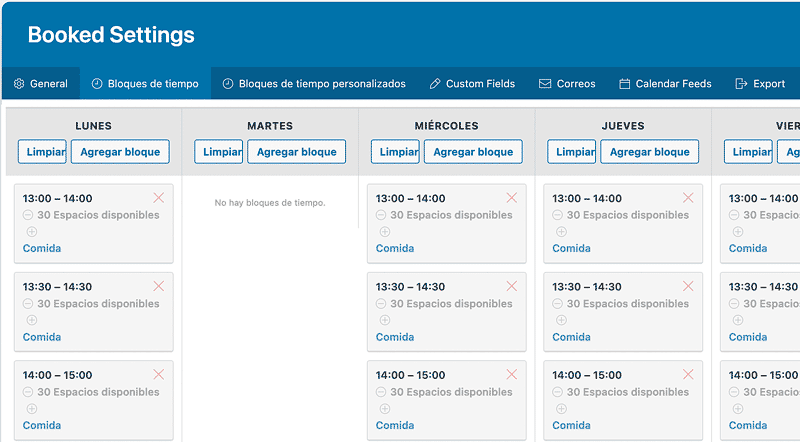Decrease spaces for Lunes 13:30 block
This screenshot has width=800, height=442.
point(28,304)
